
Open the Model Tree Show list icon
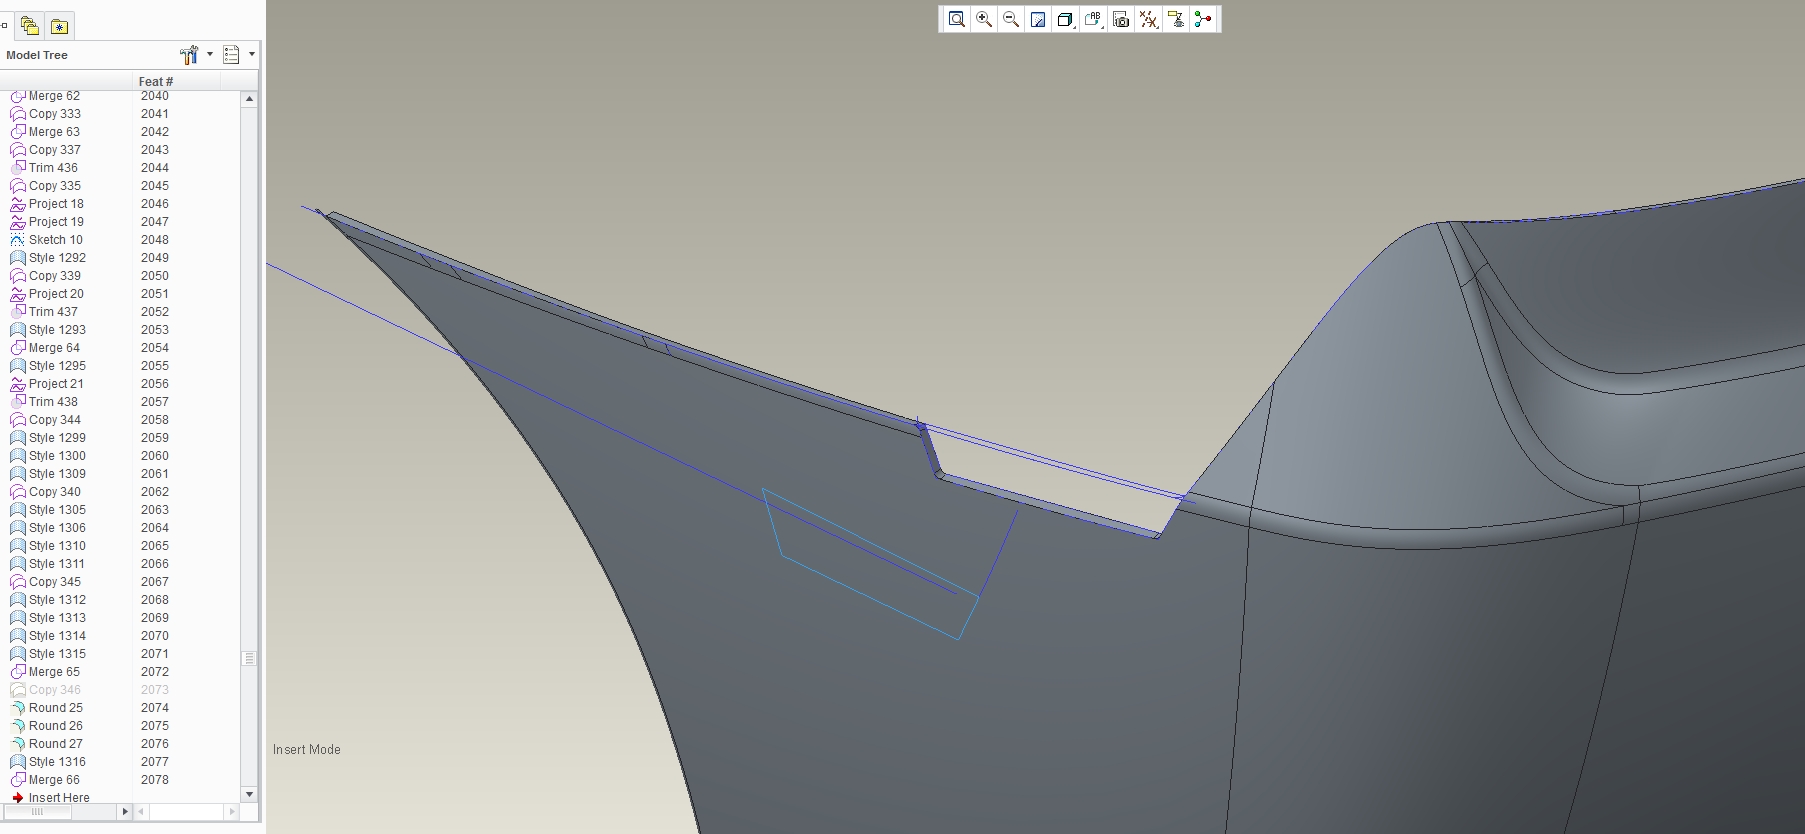[x=231, y=55]
